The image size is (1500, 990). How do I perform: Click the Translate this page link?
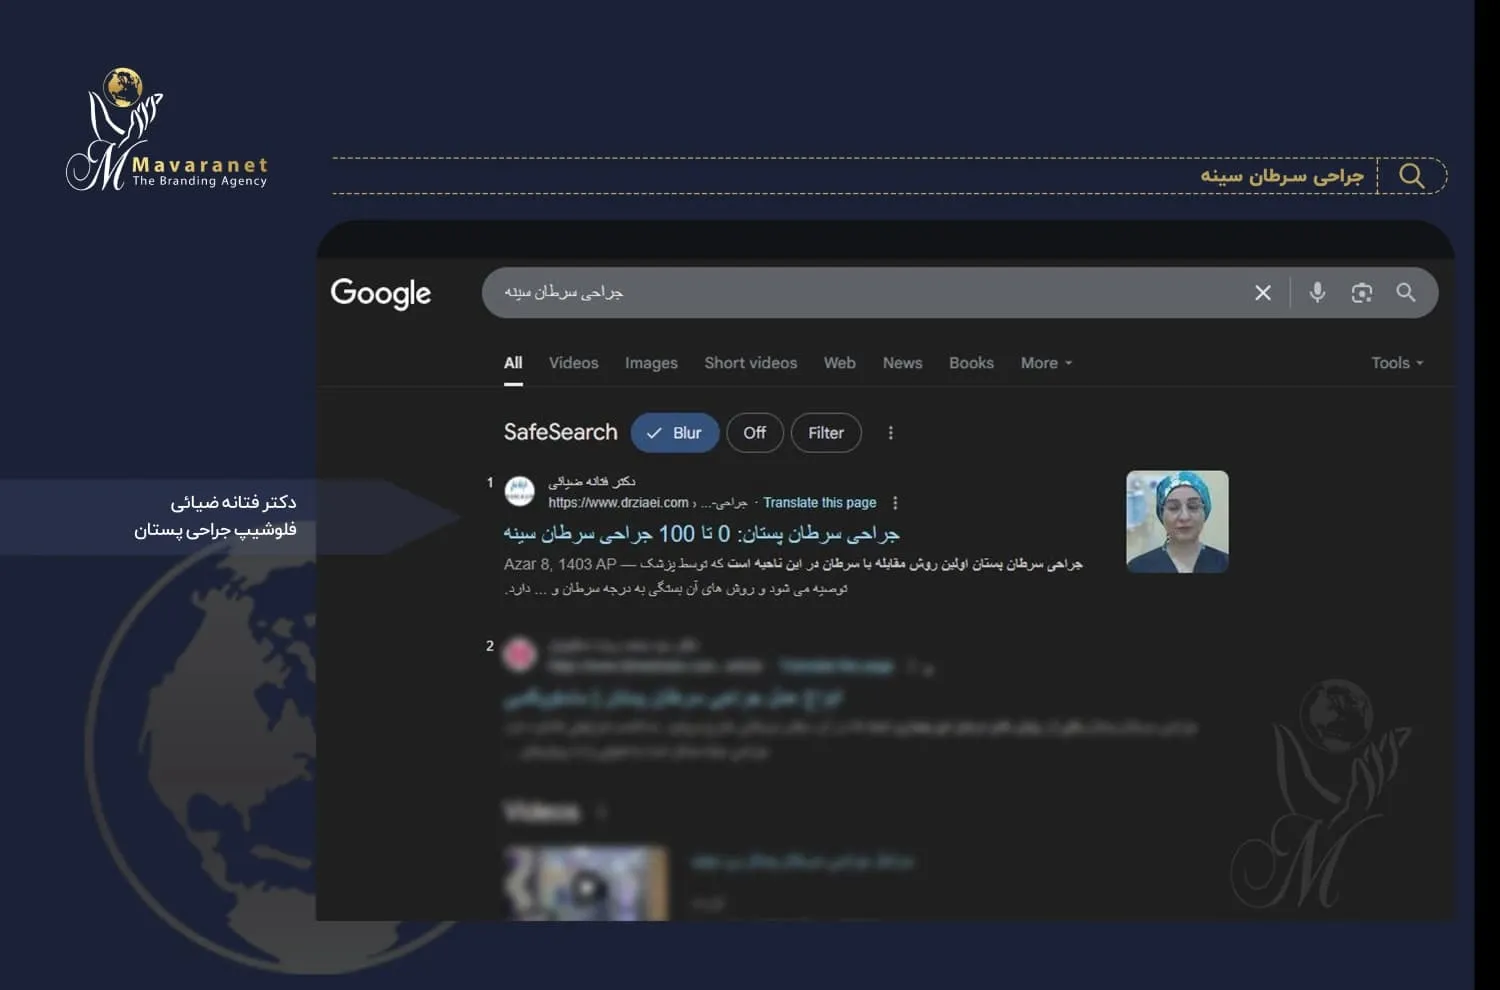click(x=819, y=503)
